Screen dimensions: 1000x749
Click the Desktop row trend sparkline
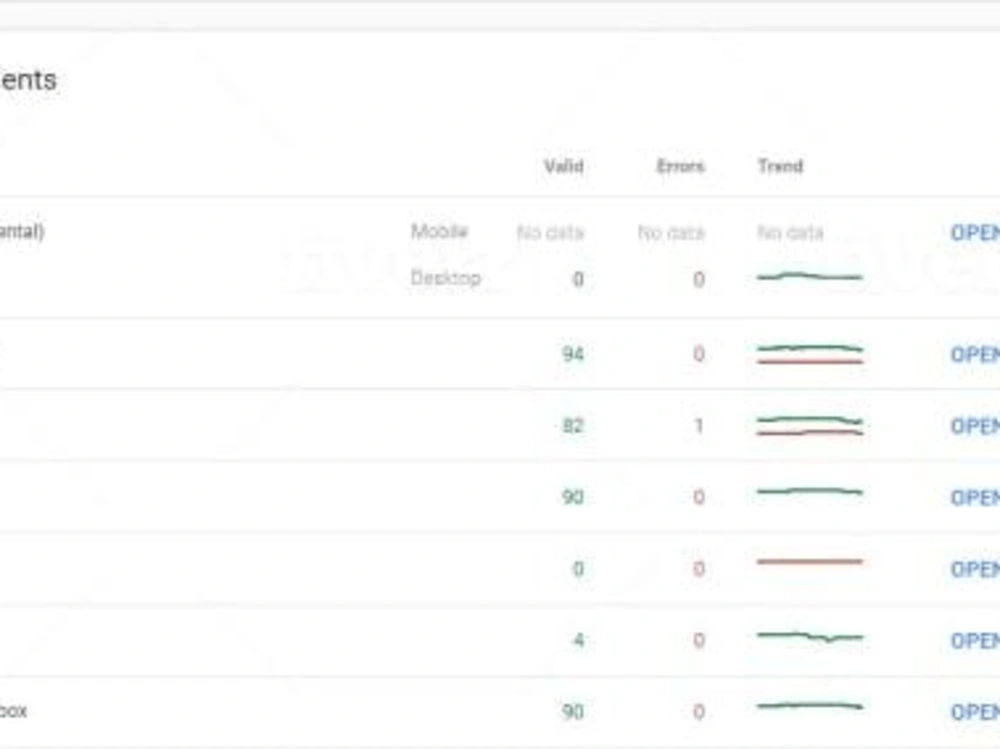click(810, 277)
